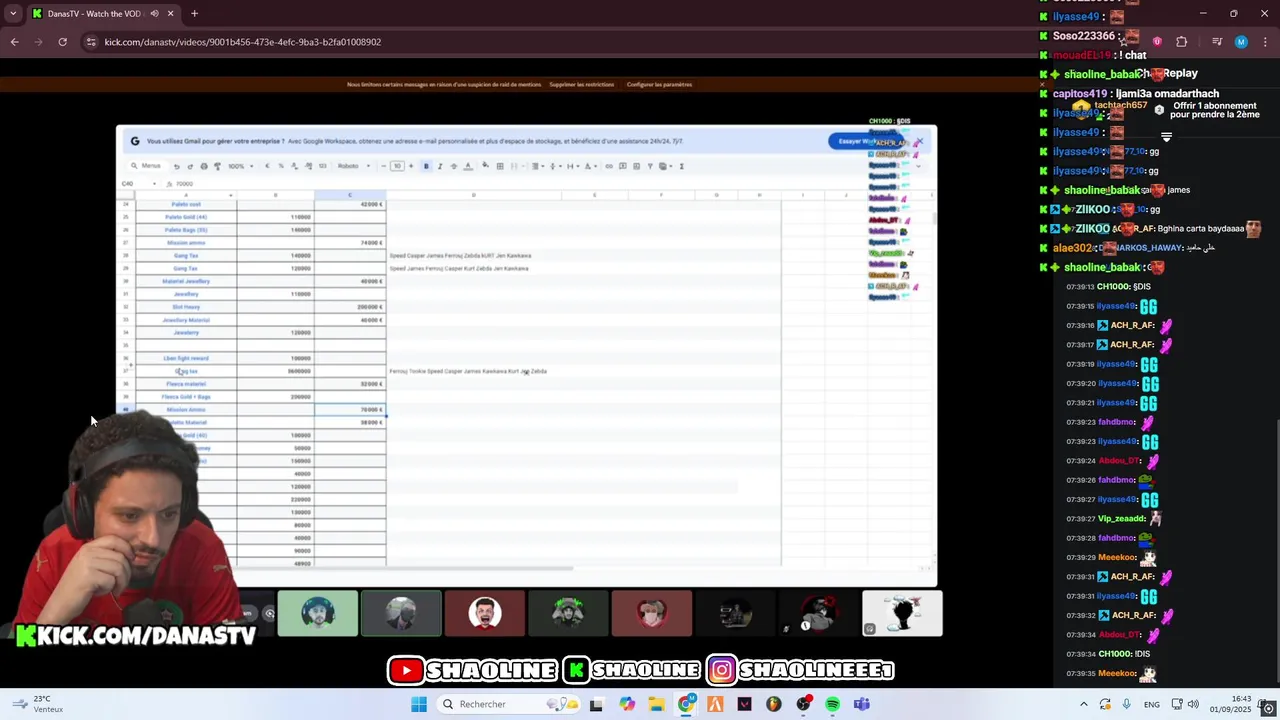Open Spotify from the taskbar
The width and height of the screenshot is (1280, 720).
pyautogui.click(x=832, y=704)
